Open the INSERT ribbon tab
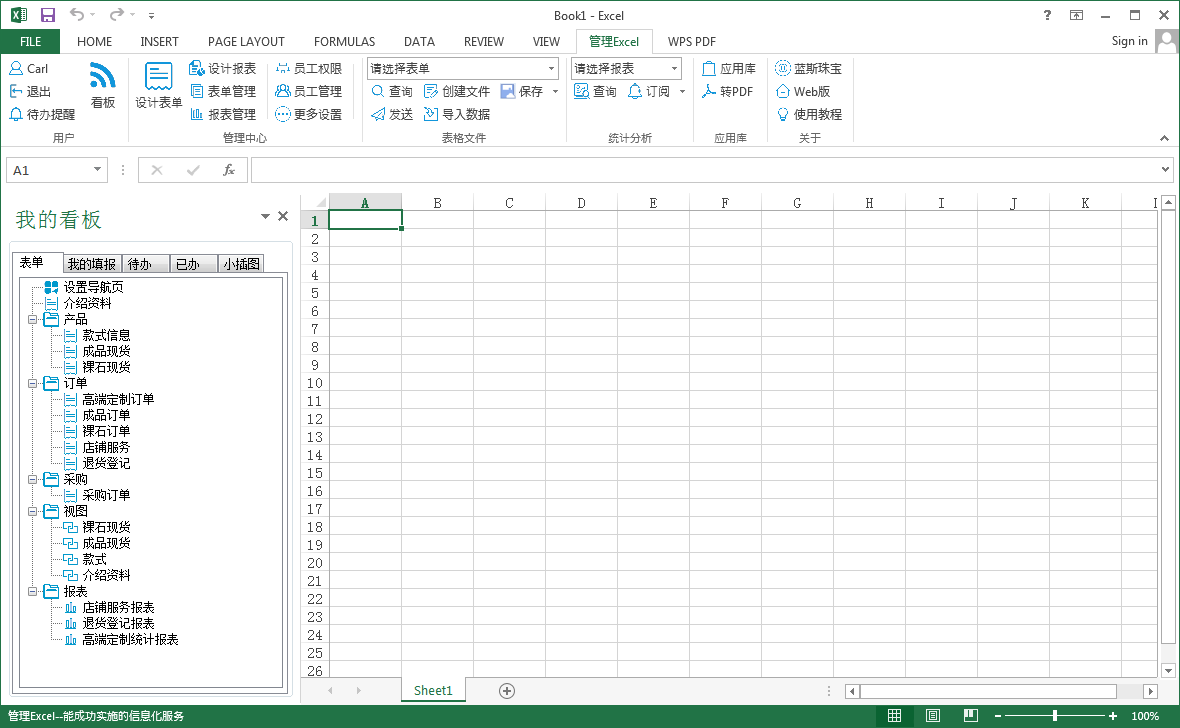Image resolution: width=1180 pixels, height=728 pixels. [x=160, y=41]
